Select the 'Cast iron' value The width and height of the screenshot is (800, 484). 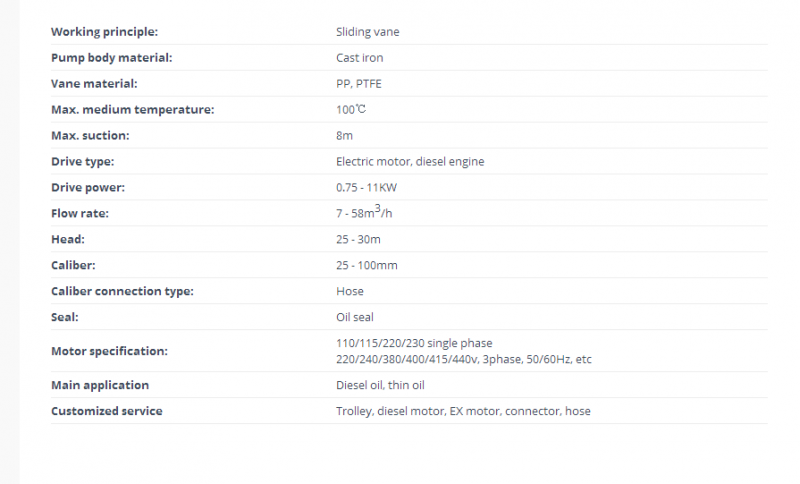click(359, 58)
